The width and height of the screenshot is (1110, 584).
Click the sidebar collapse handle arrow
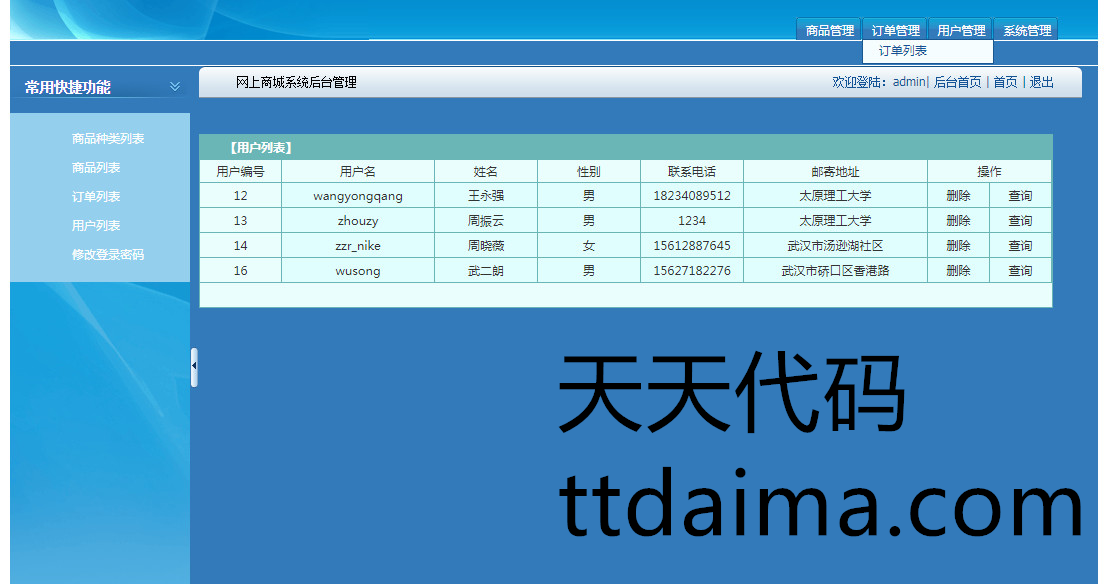(x=194, y=367)
